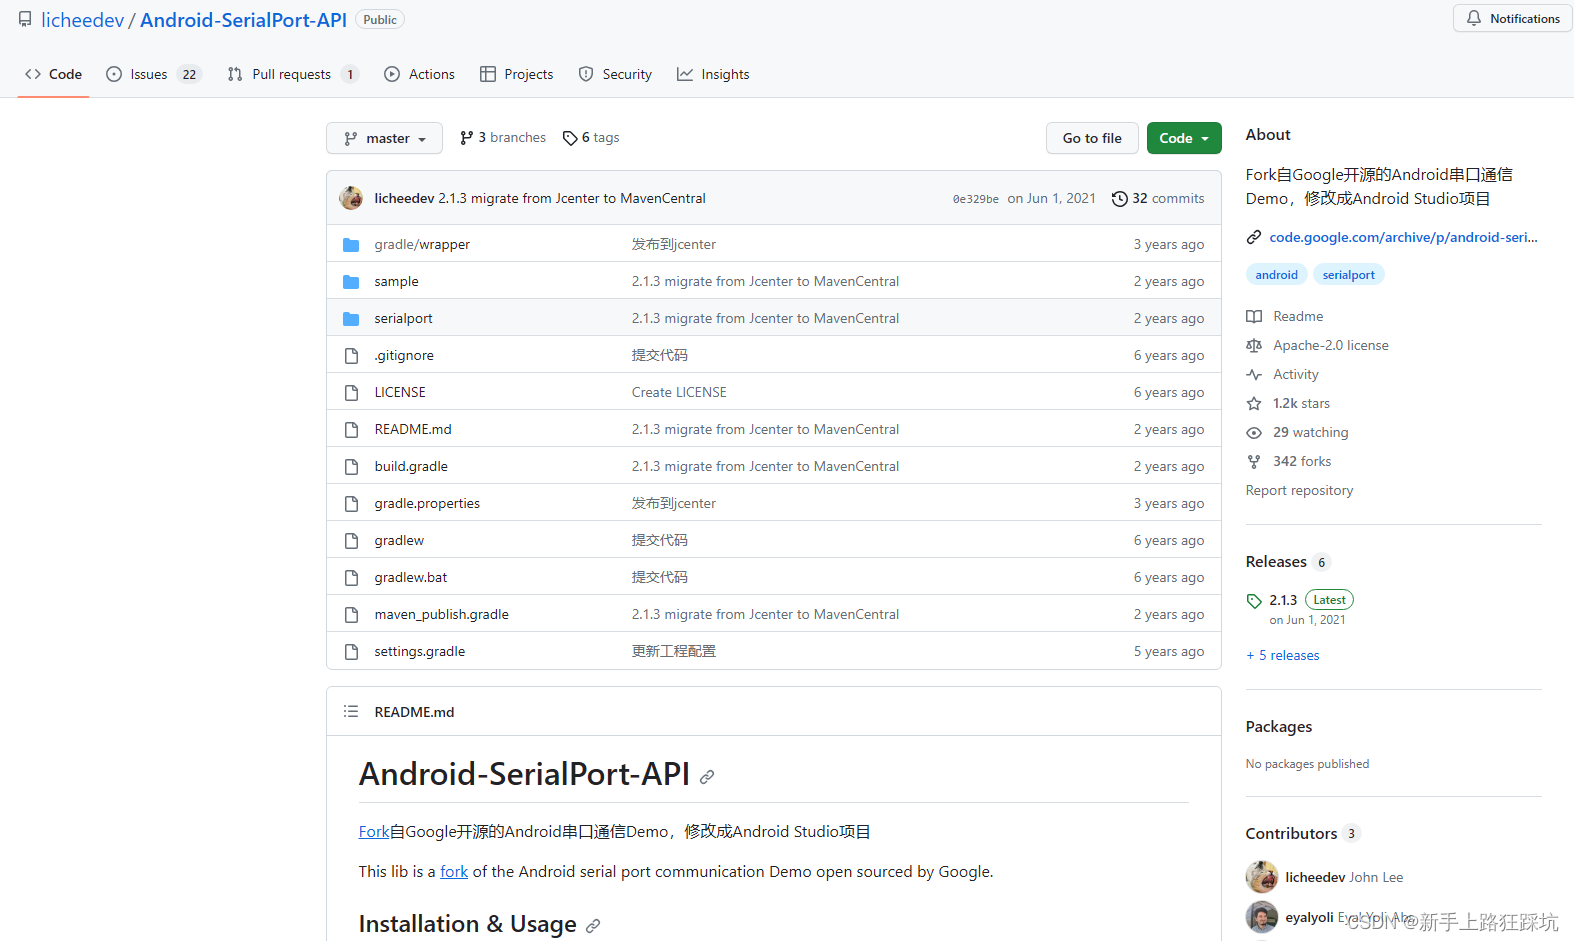Image resolution: width=1574 pixels, height=941 pixels.
Task: Switch to Pull requests tab
Action: click(292, 74)
